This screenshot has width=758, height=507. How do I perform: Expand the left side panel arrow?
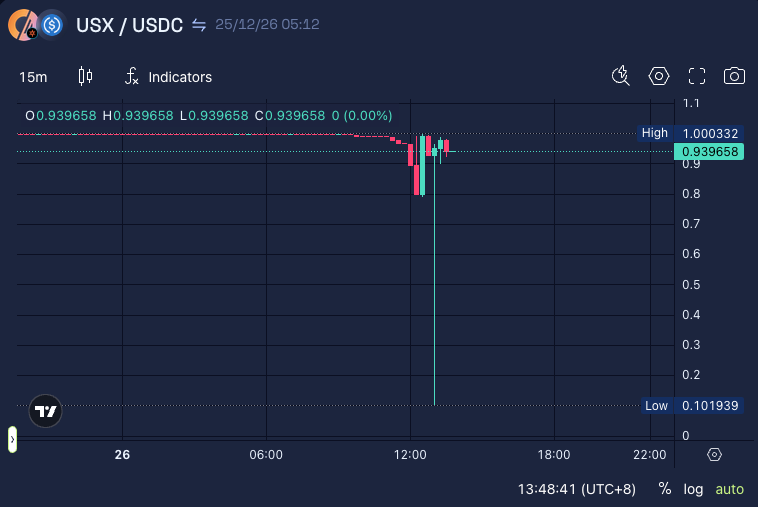pyautogui.click(x=12, y=438)
